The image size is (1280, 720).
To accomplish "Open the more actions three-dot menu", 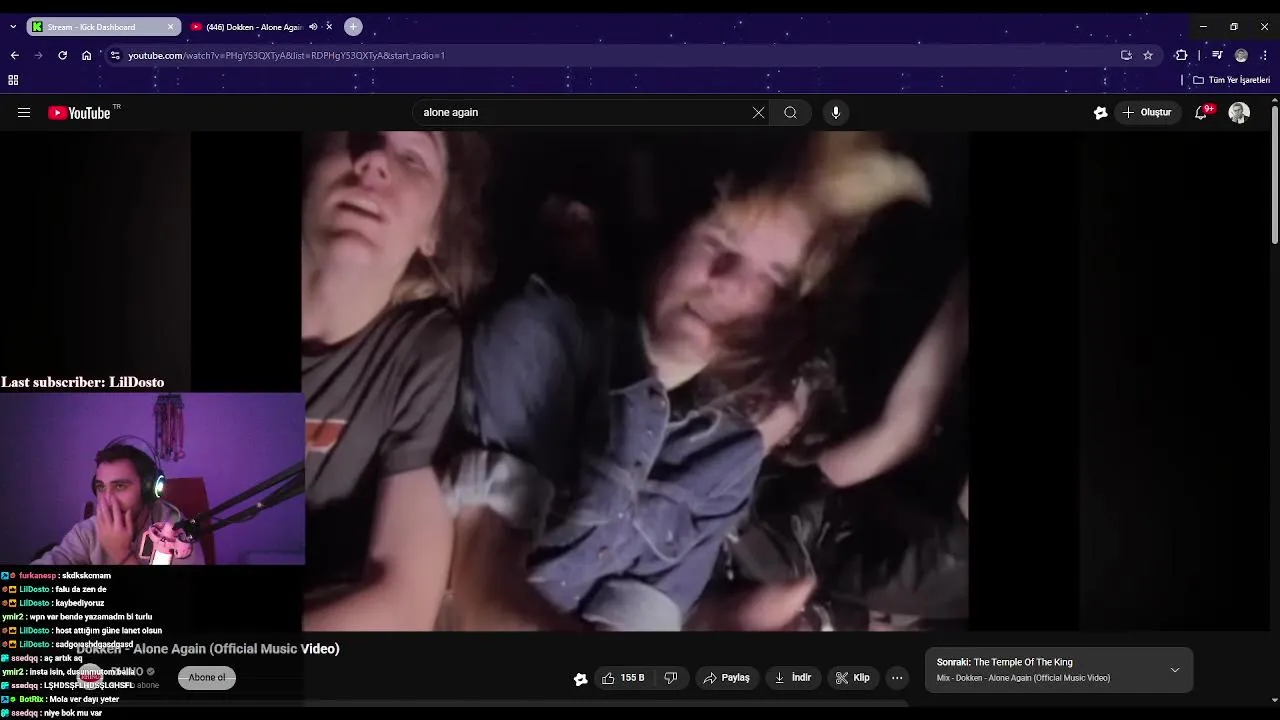I will coord(897,678).
